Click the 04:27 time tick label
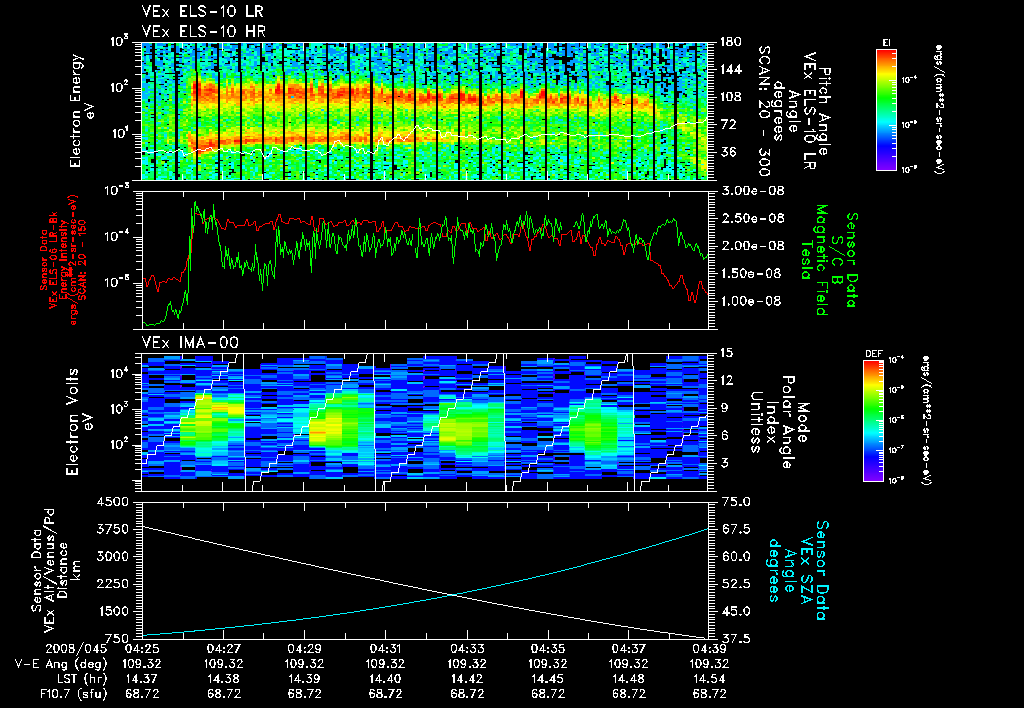The image size is (1024, 708). [224, 649]
